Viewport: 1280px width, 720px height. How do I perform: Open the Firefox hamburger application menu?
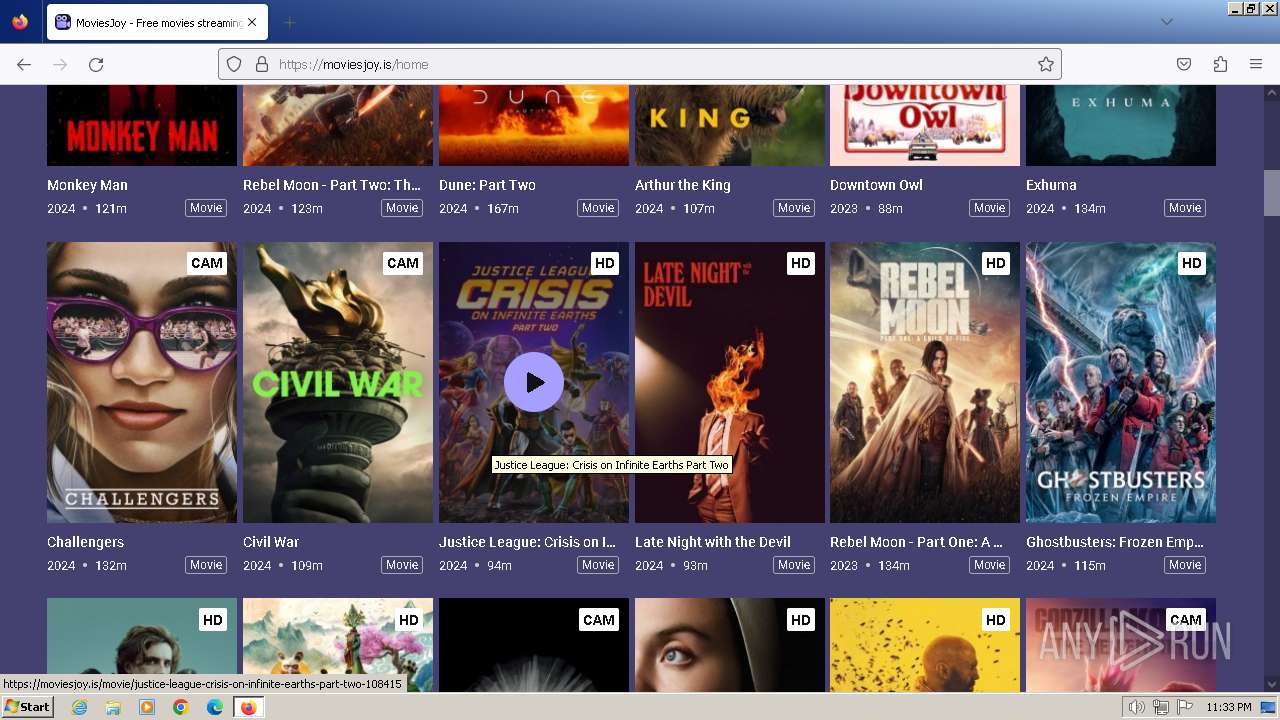click(x=1256, y=64)
